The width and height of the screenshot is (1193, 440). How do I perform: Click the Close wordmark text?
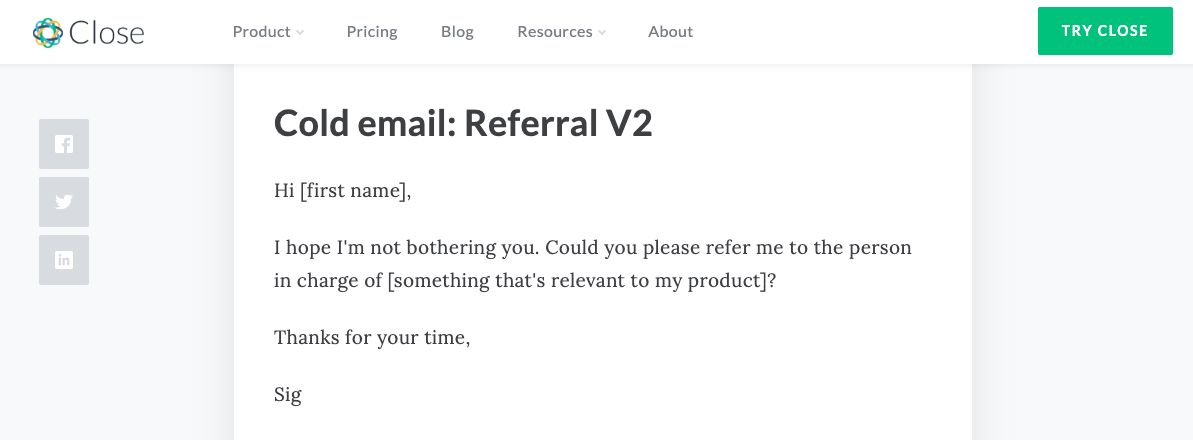click(x=107, y=33)
